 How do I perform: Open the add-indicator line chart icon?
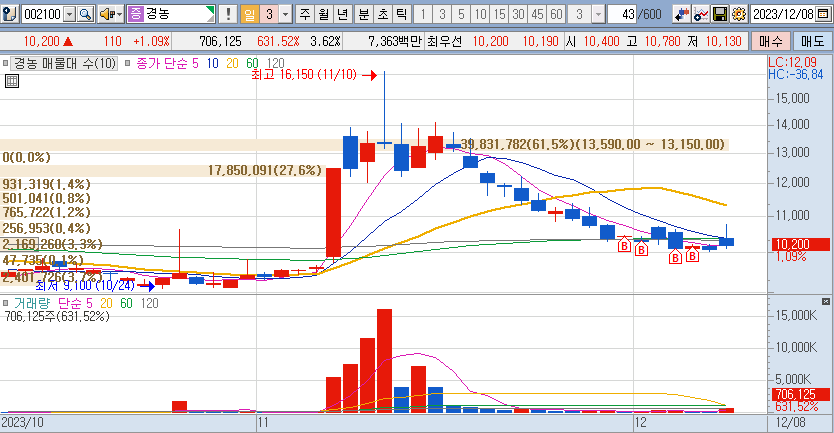point(700,14)
